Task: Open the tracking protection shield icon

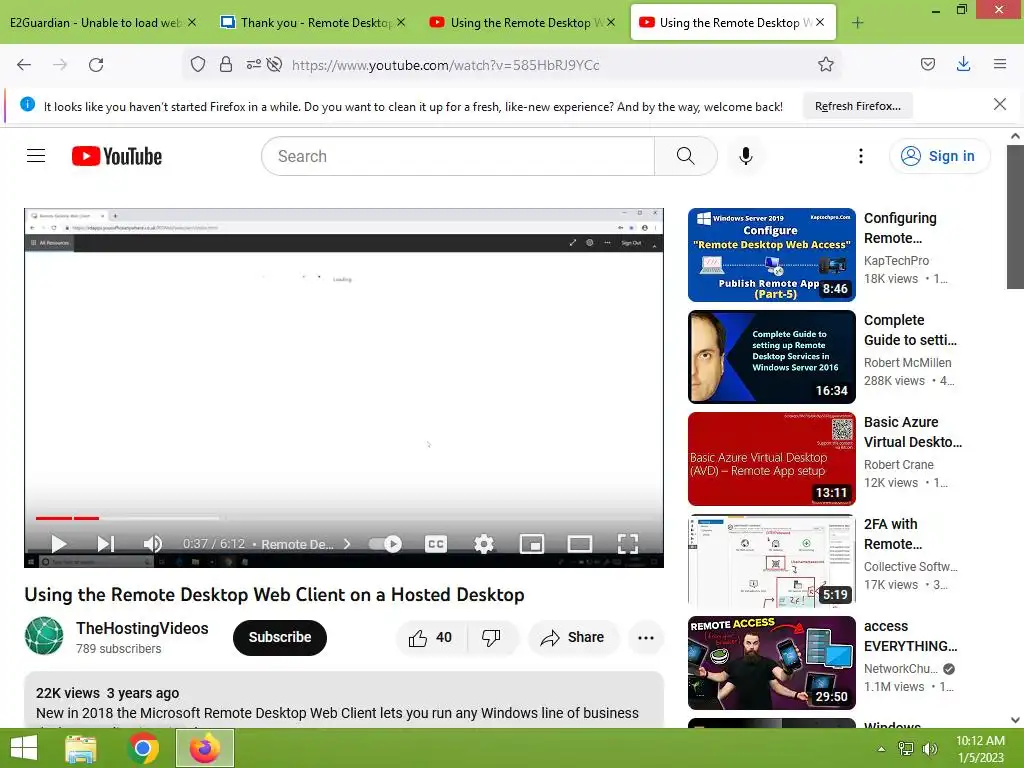Action: point(198,64)
